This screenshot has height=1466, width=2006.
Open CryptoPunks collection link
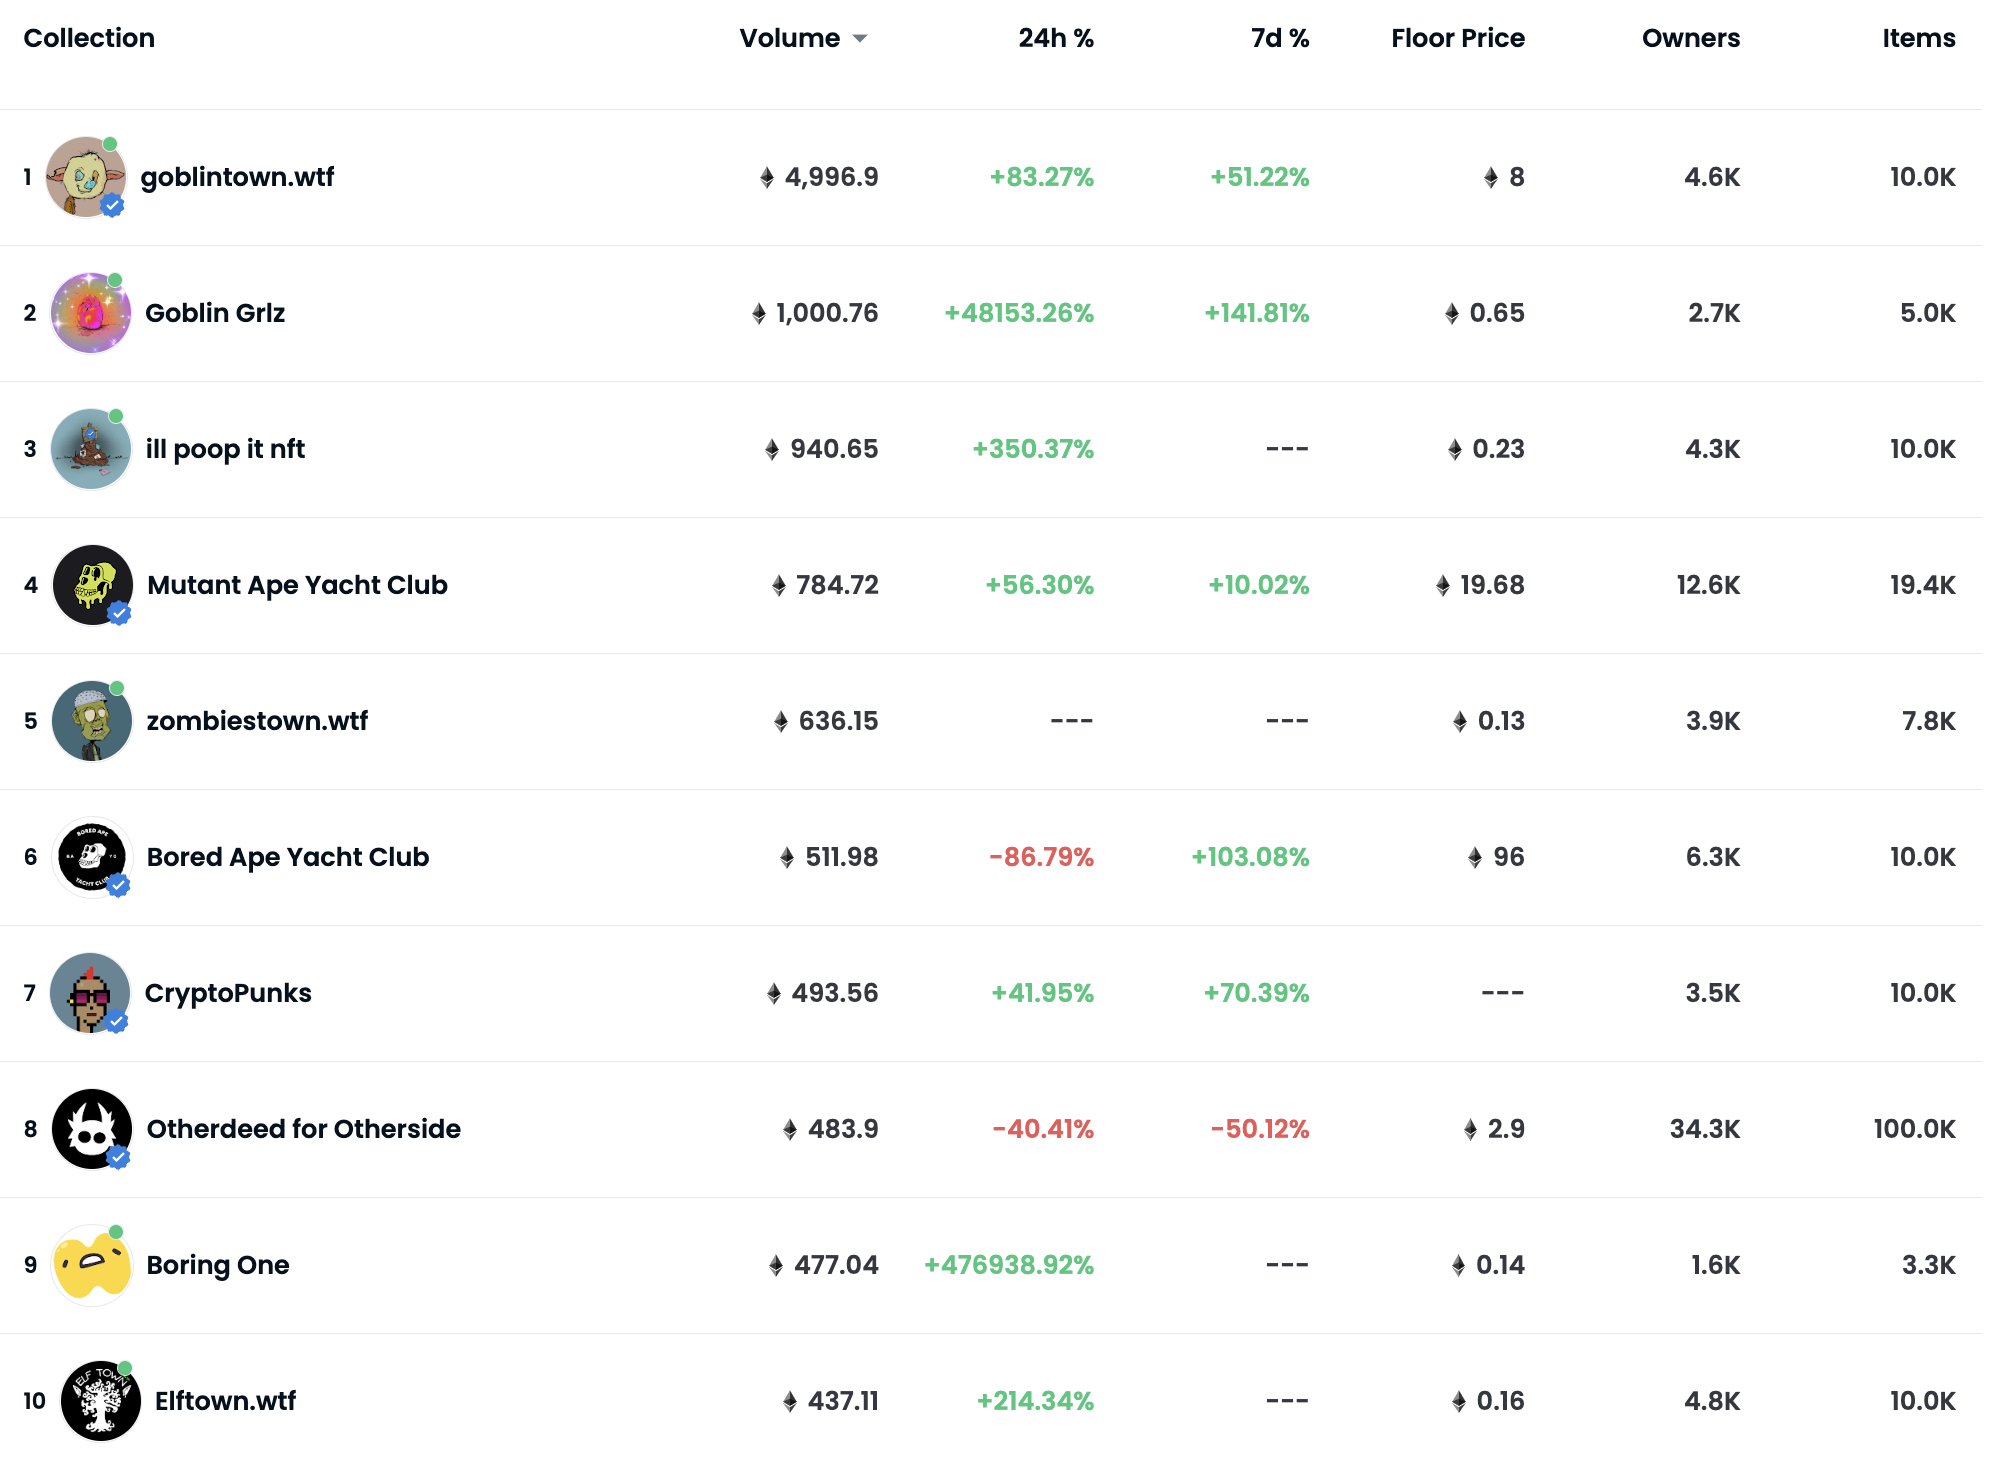pyautogui.click(x=228, y=993)
